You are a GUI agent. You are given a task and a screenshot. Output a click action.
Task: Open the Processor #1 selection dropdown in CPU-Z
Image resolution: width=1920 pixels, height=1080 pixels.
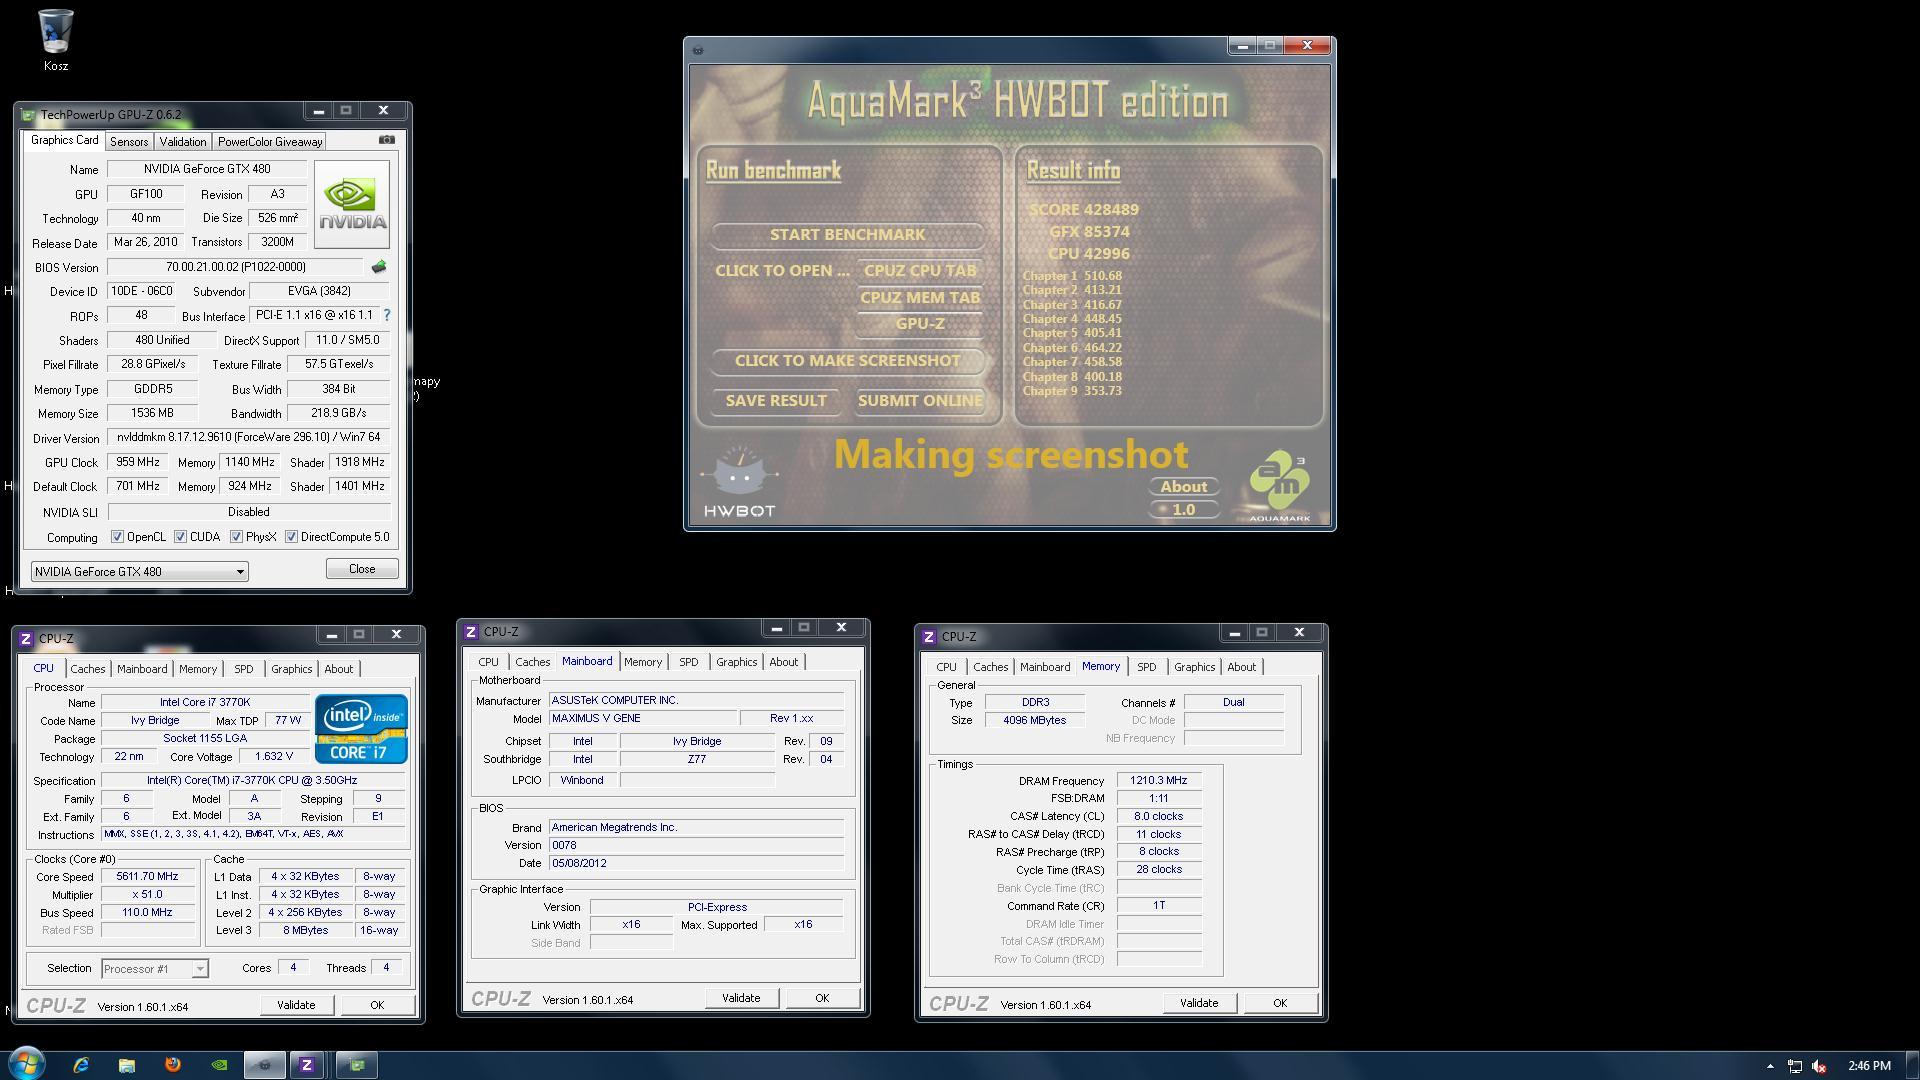pos(154,969)
